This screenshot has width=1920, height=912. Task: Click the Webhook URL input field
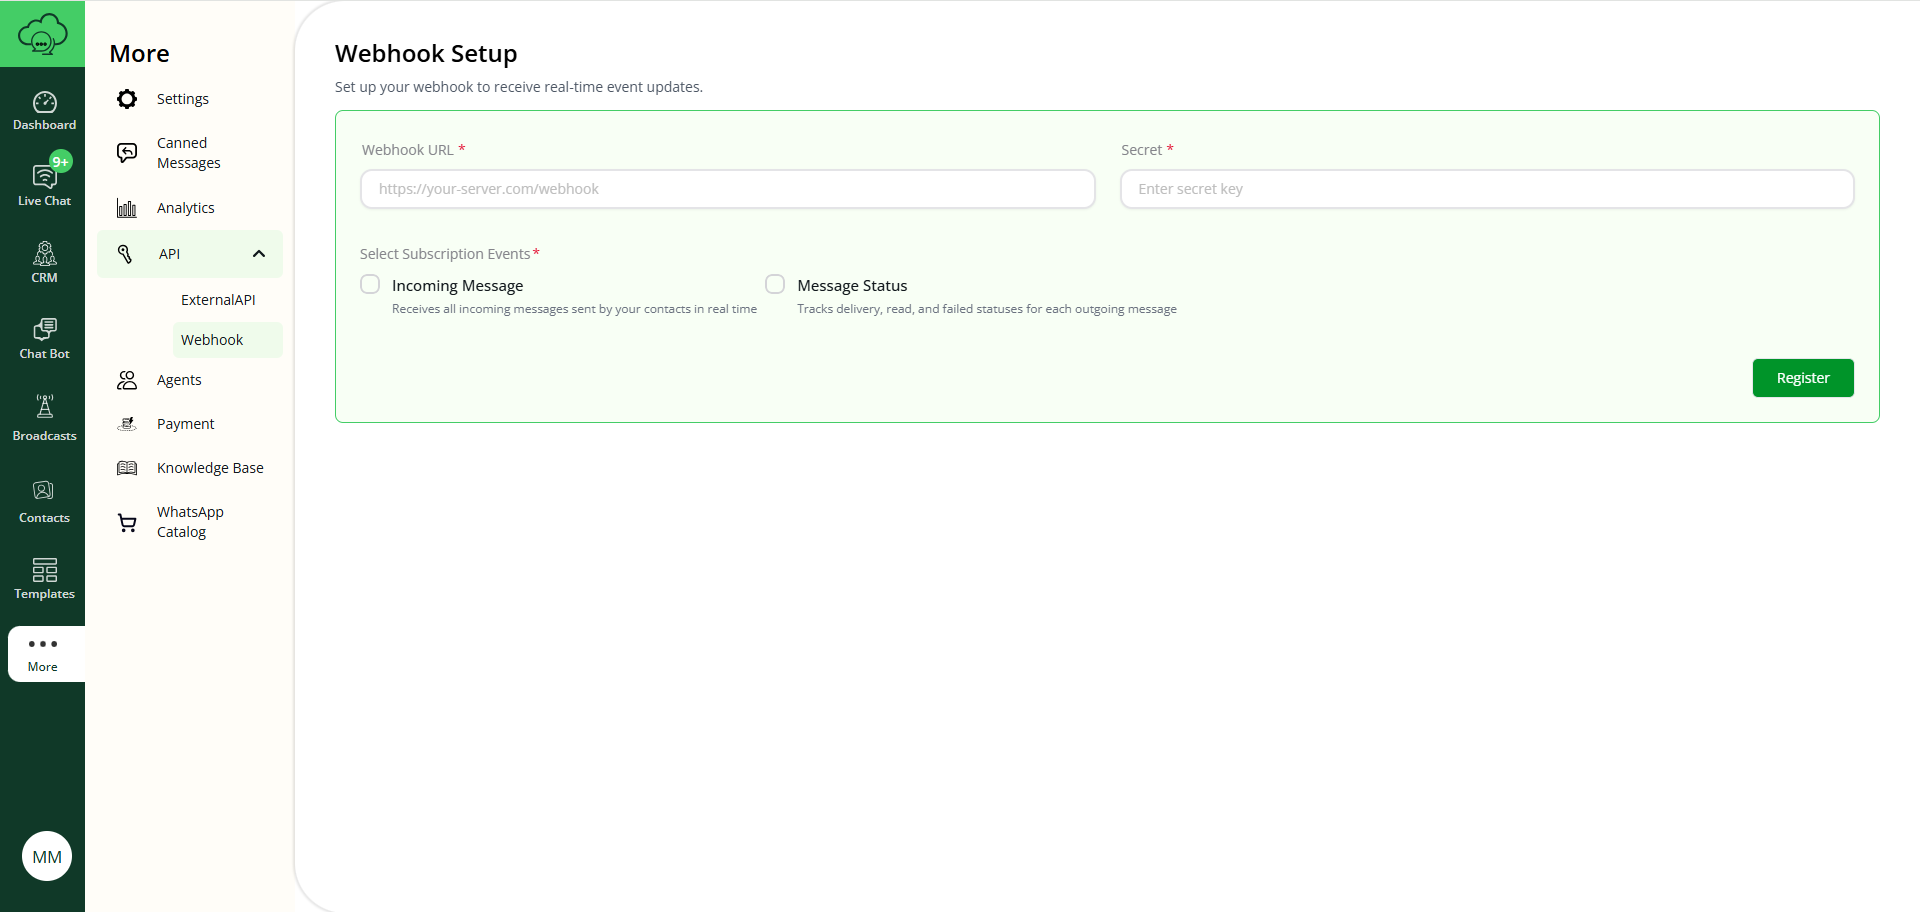727,189
